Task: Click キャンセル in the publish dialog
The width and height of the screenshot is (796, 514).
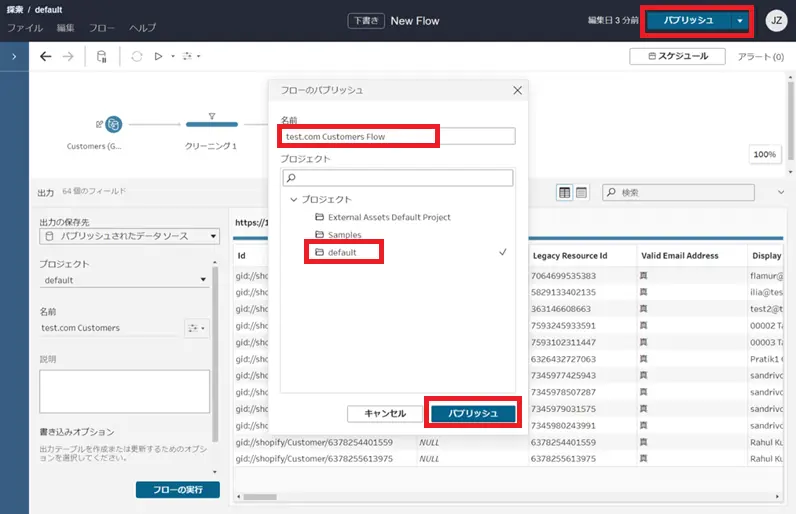Action: pyautogui.click(x=385, y=414)
